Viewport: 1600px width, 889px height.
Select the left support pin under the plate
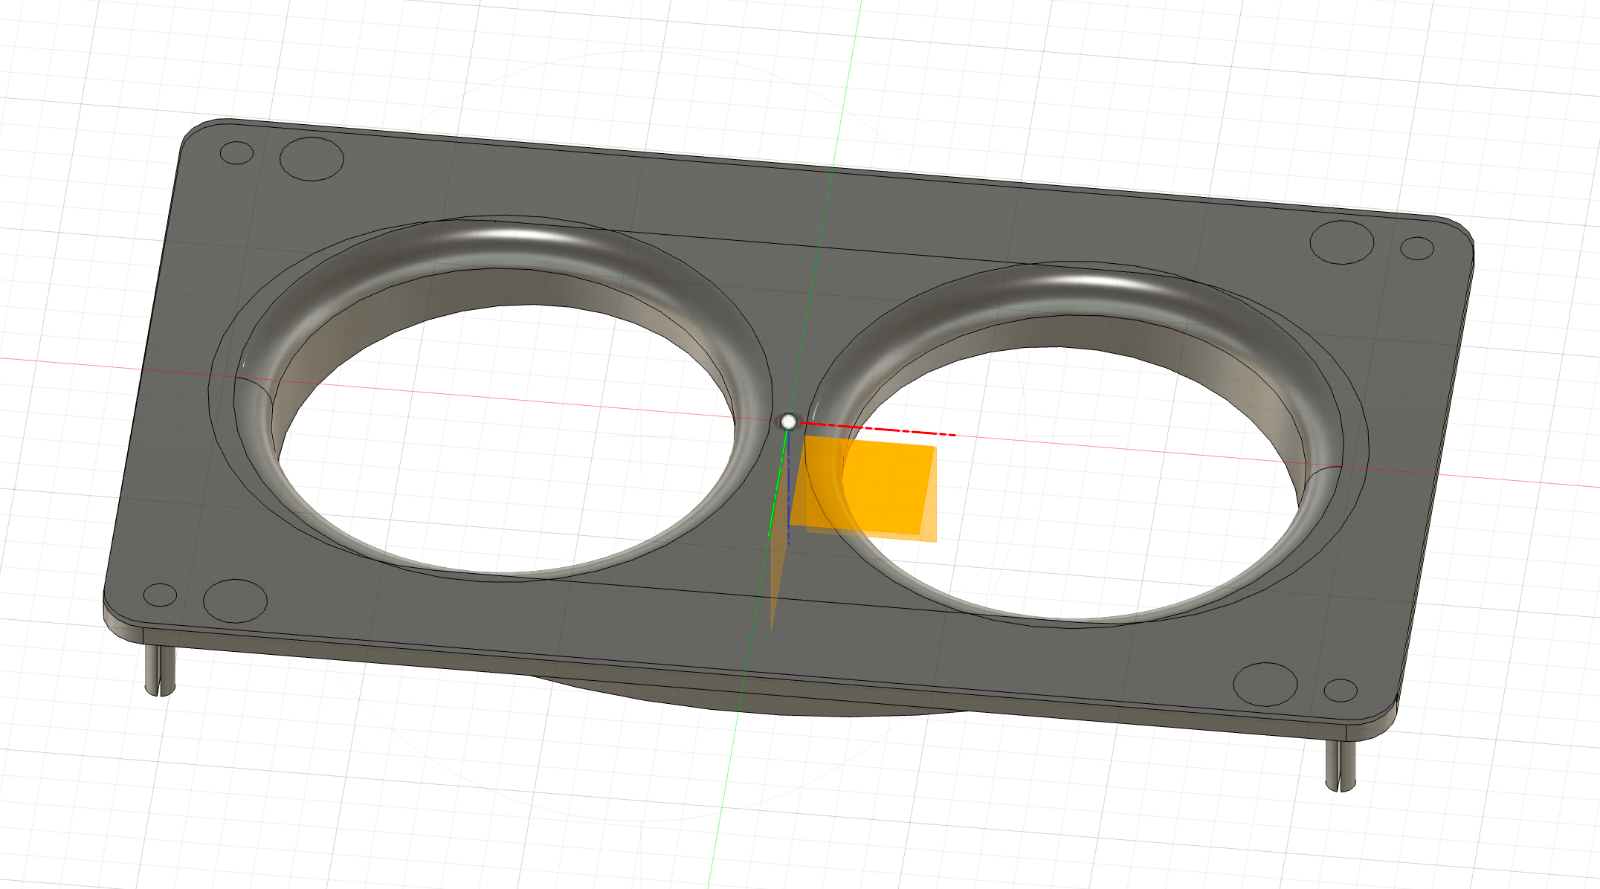tap(160, 668)
